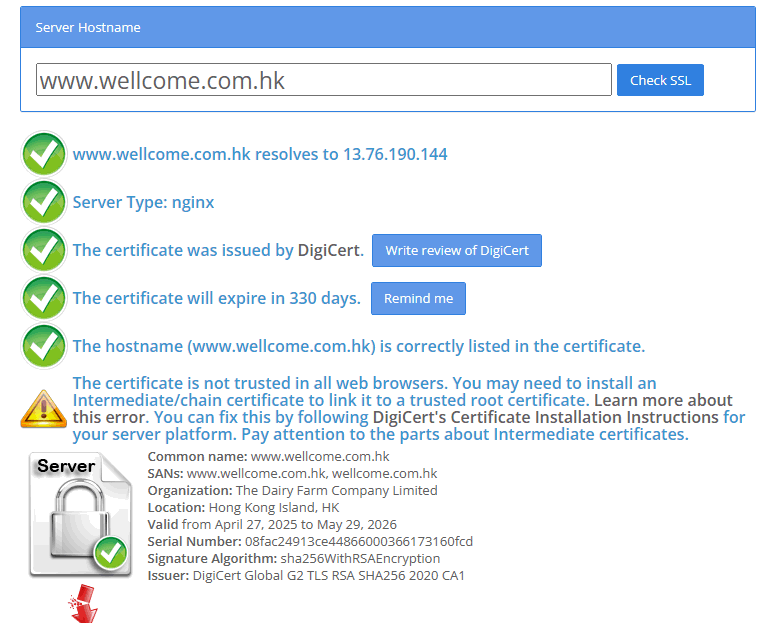Click the resolves to 13.76.190.144 result text
The height and width of the screenshot is (623, 779).
pyautogui.click(x=260, y=154)
